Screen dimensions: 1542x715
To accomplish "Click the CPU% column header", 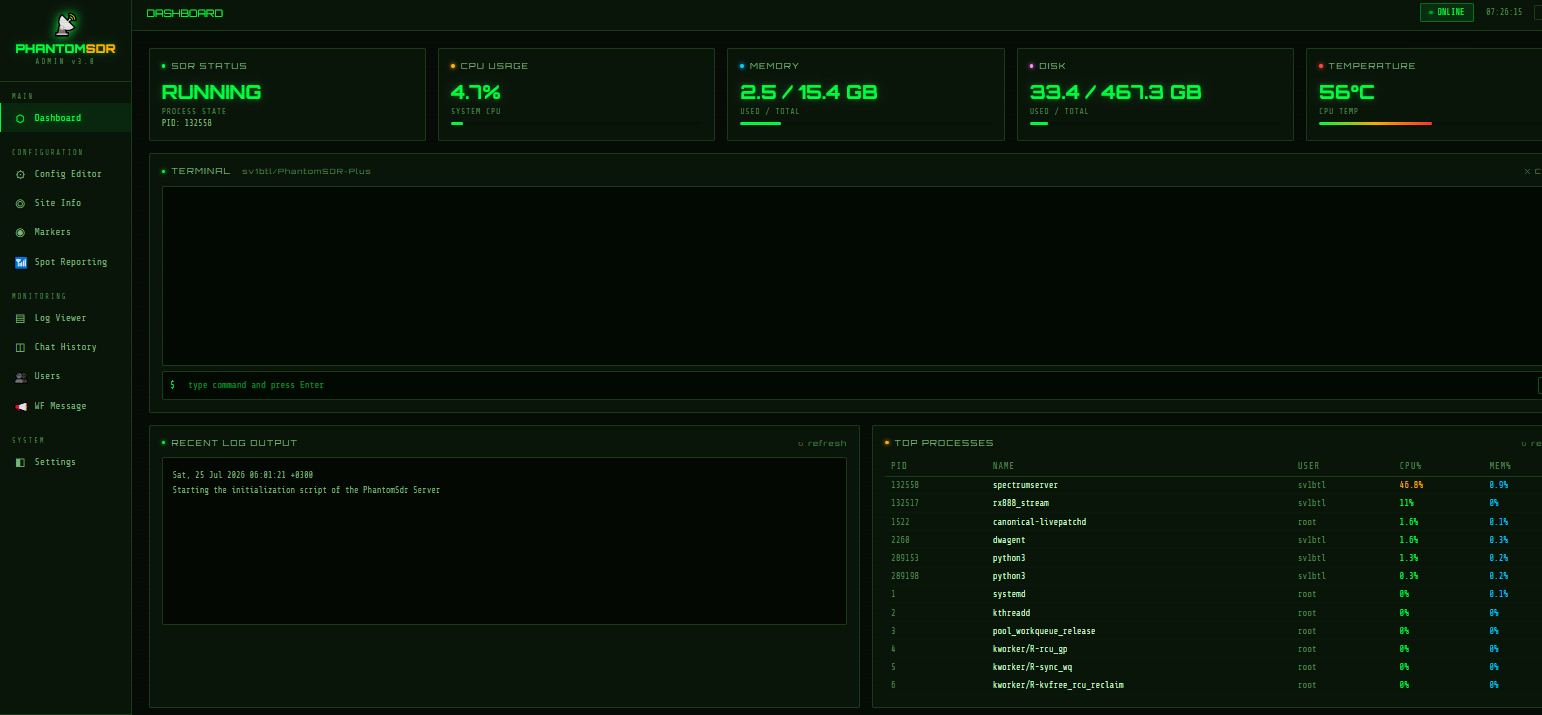I will [x=1410, y=466].
